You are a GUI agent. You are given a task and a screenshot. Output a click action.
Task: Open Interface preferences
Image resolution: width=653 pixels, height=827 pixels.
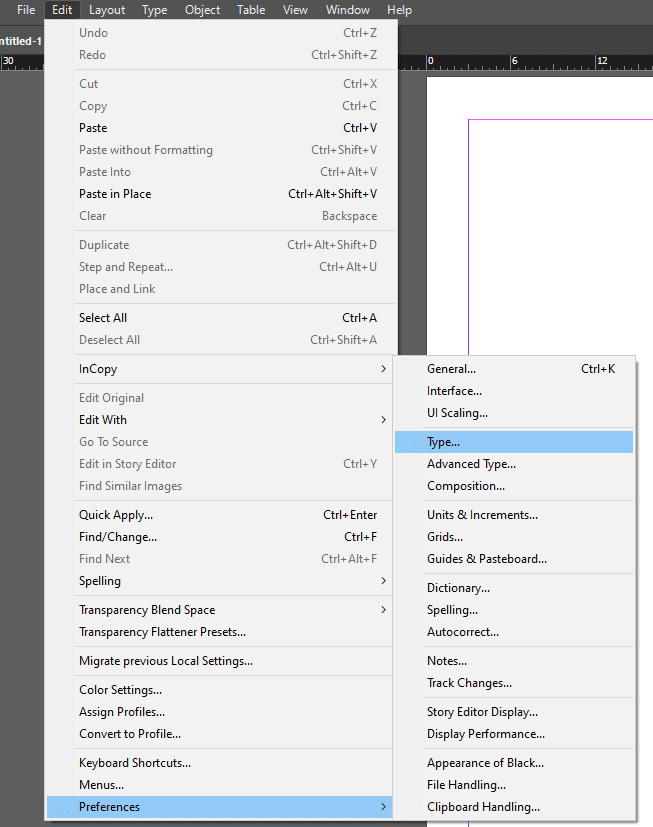tap(514, 391)
